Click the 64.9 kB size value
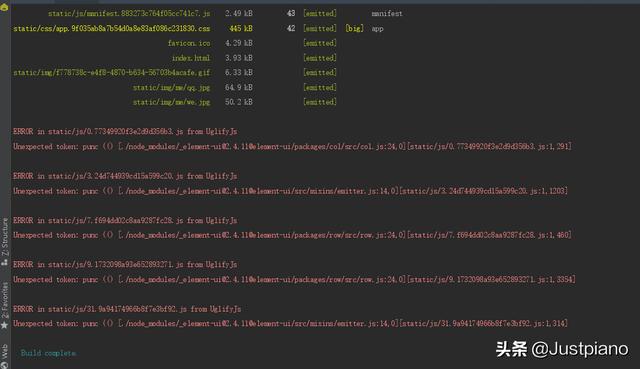 click(x=239, y=87)
